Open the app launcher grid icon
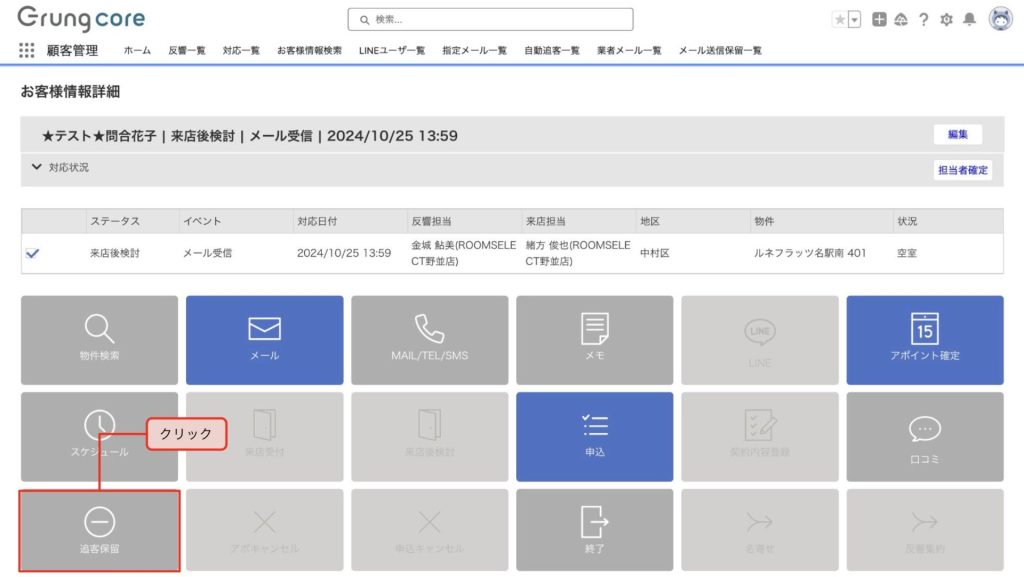Viewport: 1024px width, 577px height. click(x=26, y=51)
